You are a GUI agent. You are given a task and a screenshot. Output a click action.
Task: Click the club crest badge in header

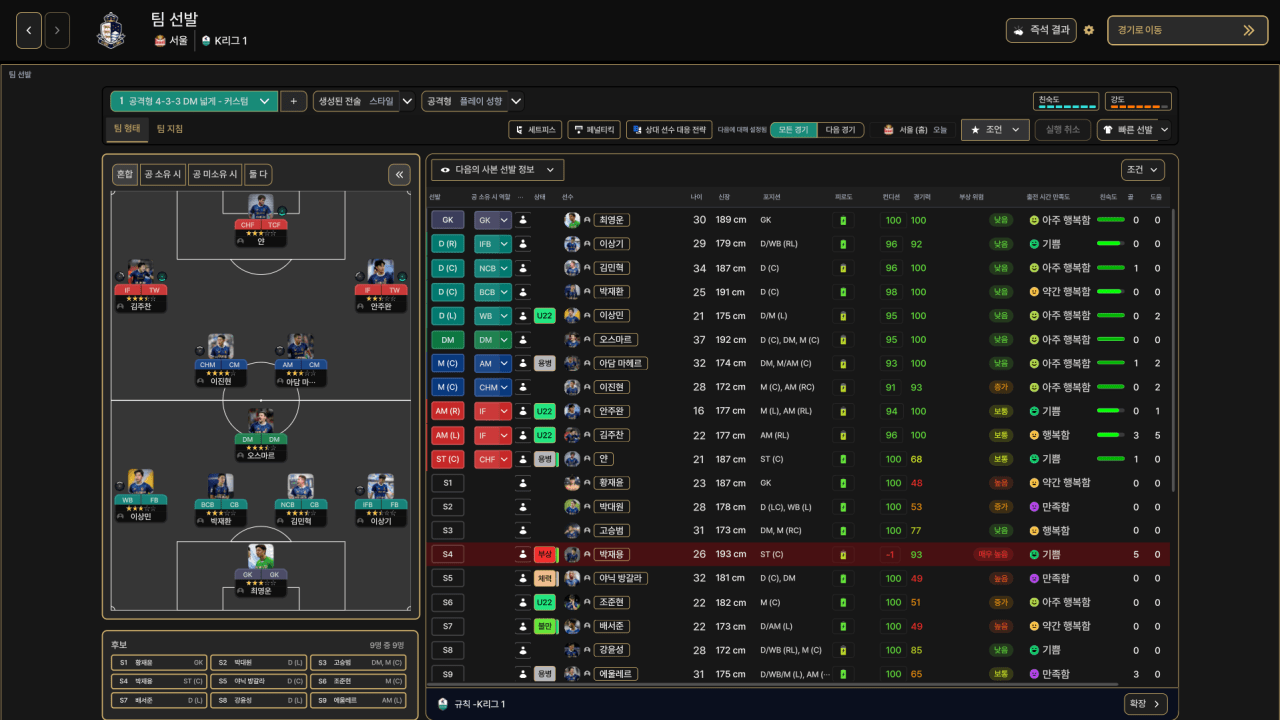coord(111,31)
